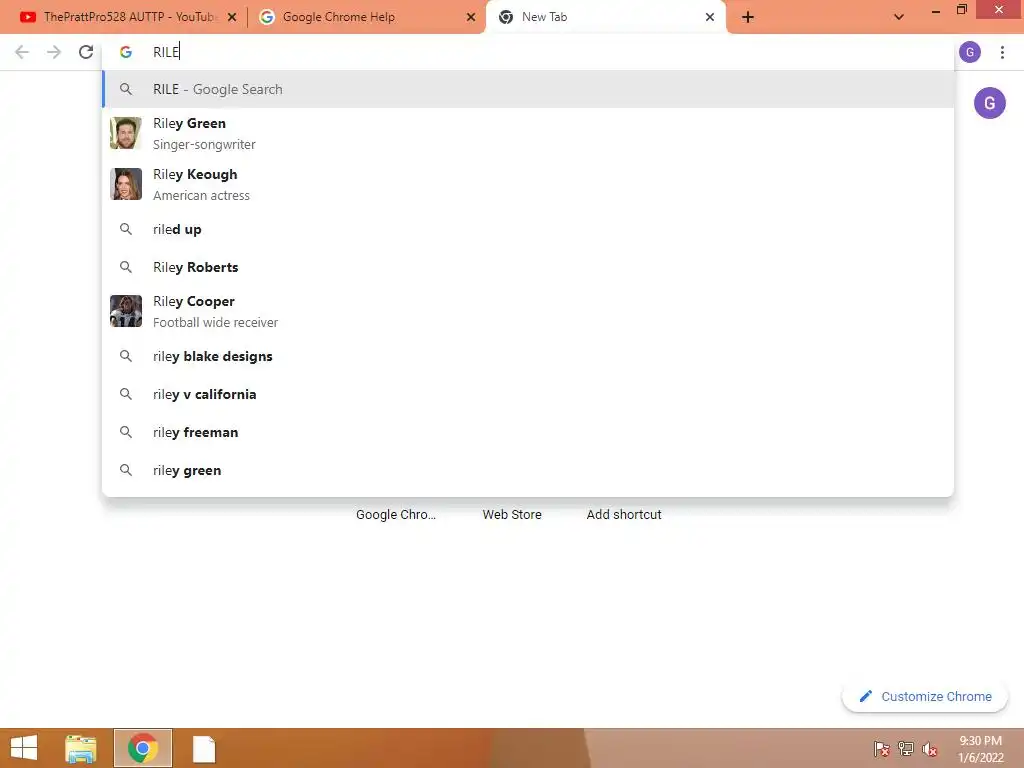
Task: Select RILE - Google Search suggestion
Action: [x=528, y=89]
